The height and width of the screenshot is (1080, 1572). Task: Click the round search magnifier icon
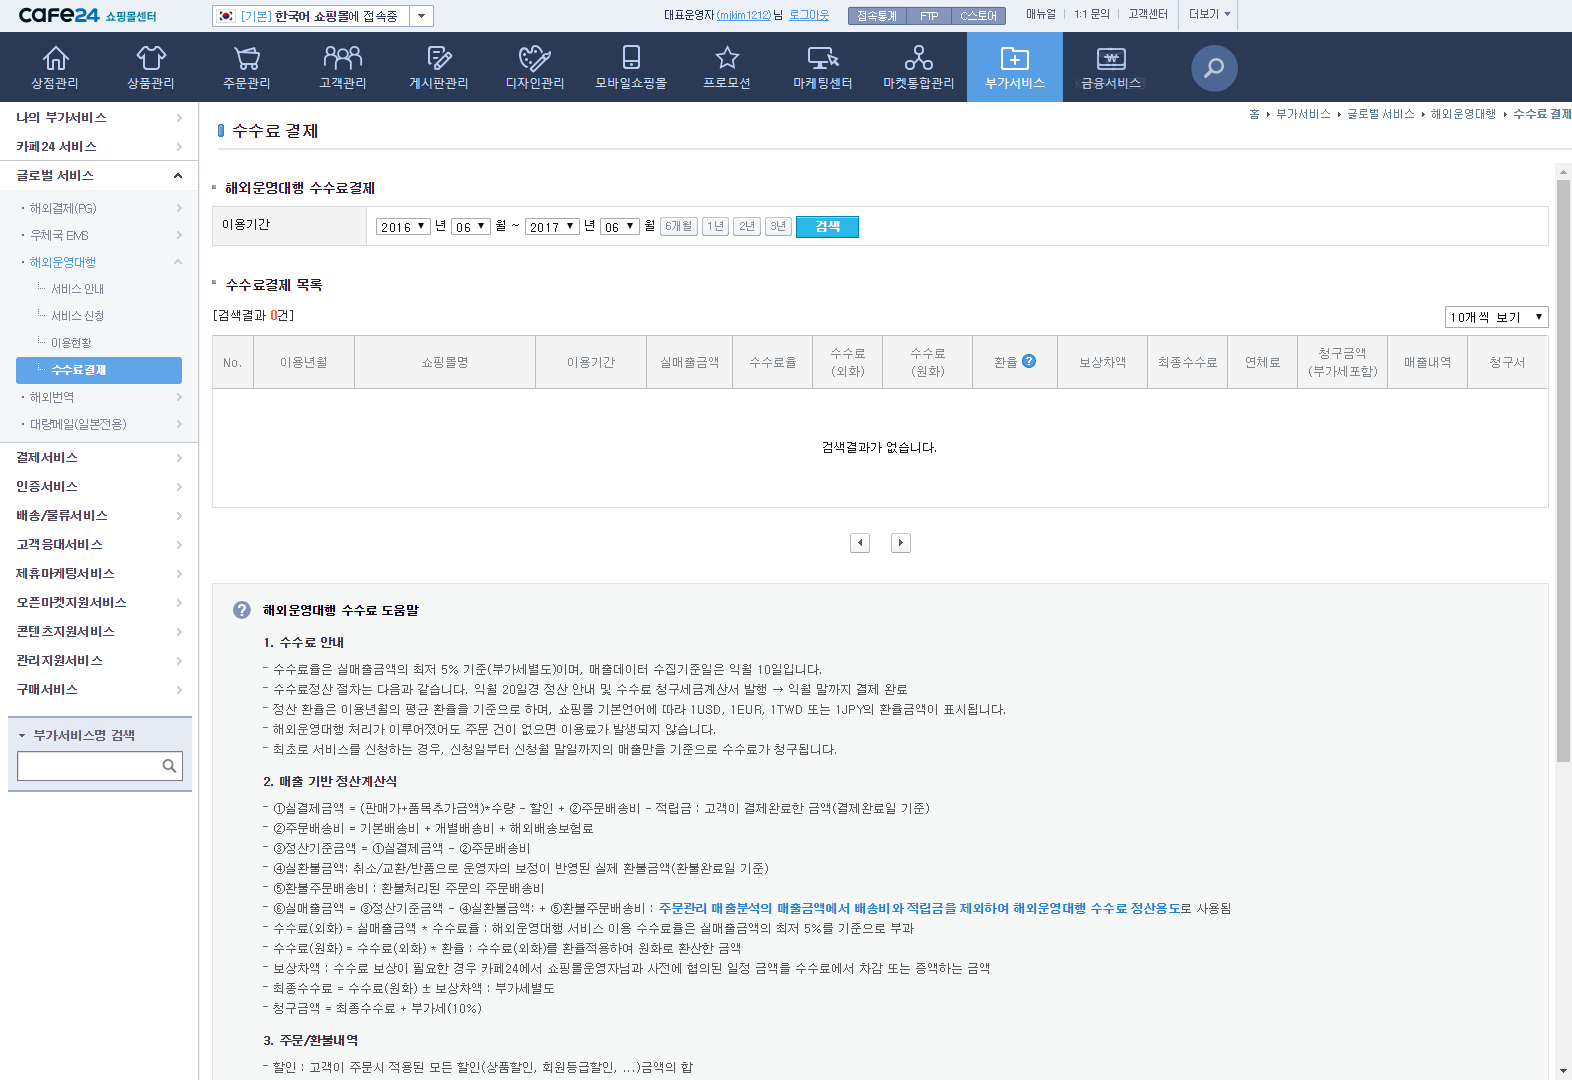click(x=1214, y=68)
